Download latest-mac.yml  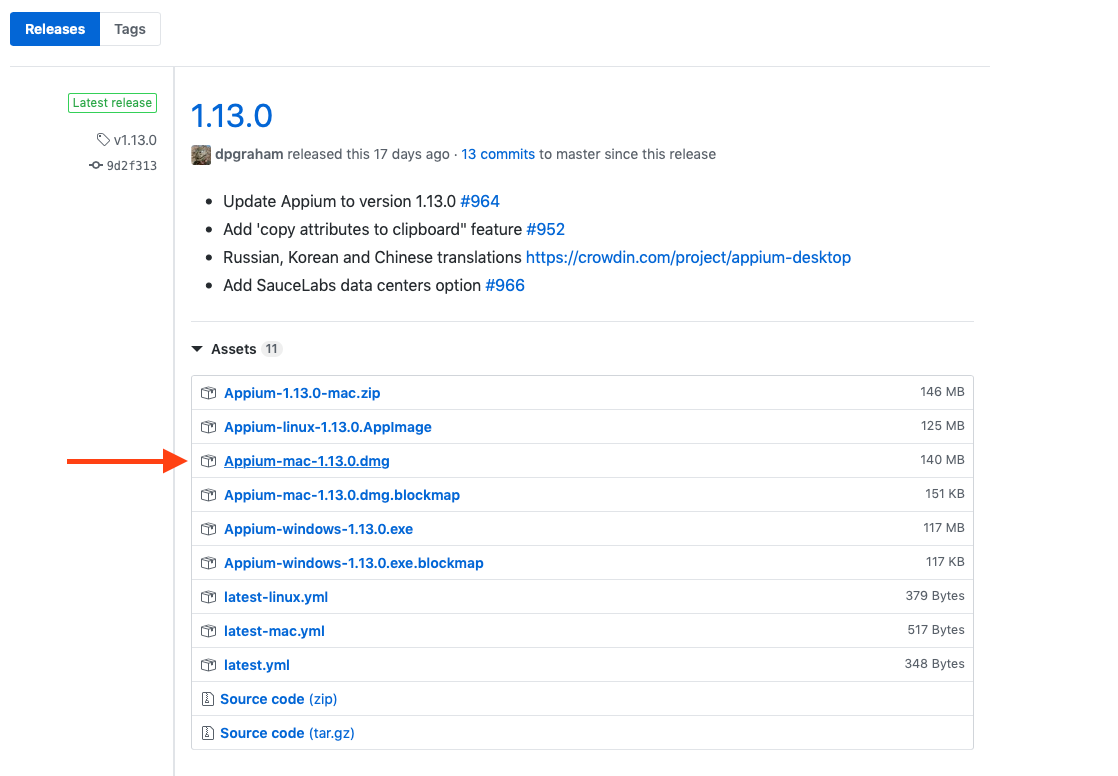[x=274, y=631]
